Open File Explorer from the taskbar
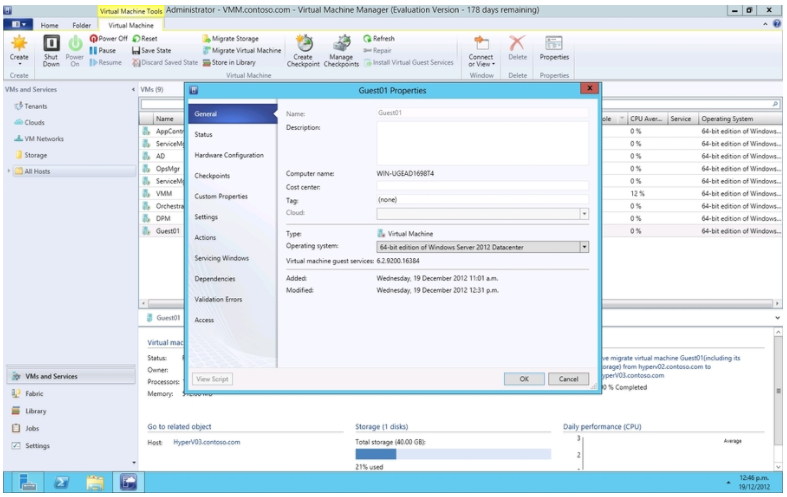 [95, 482]
